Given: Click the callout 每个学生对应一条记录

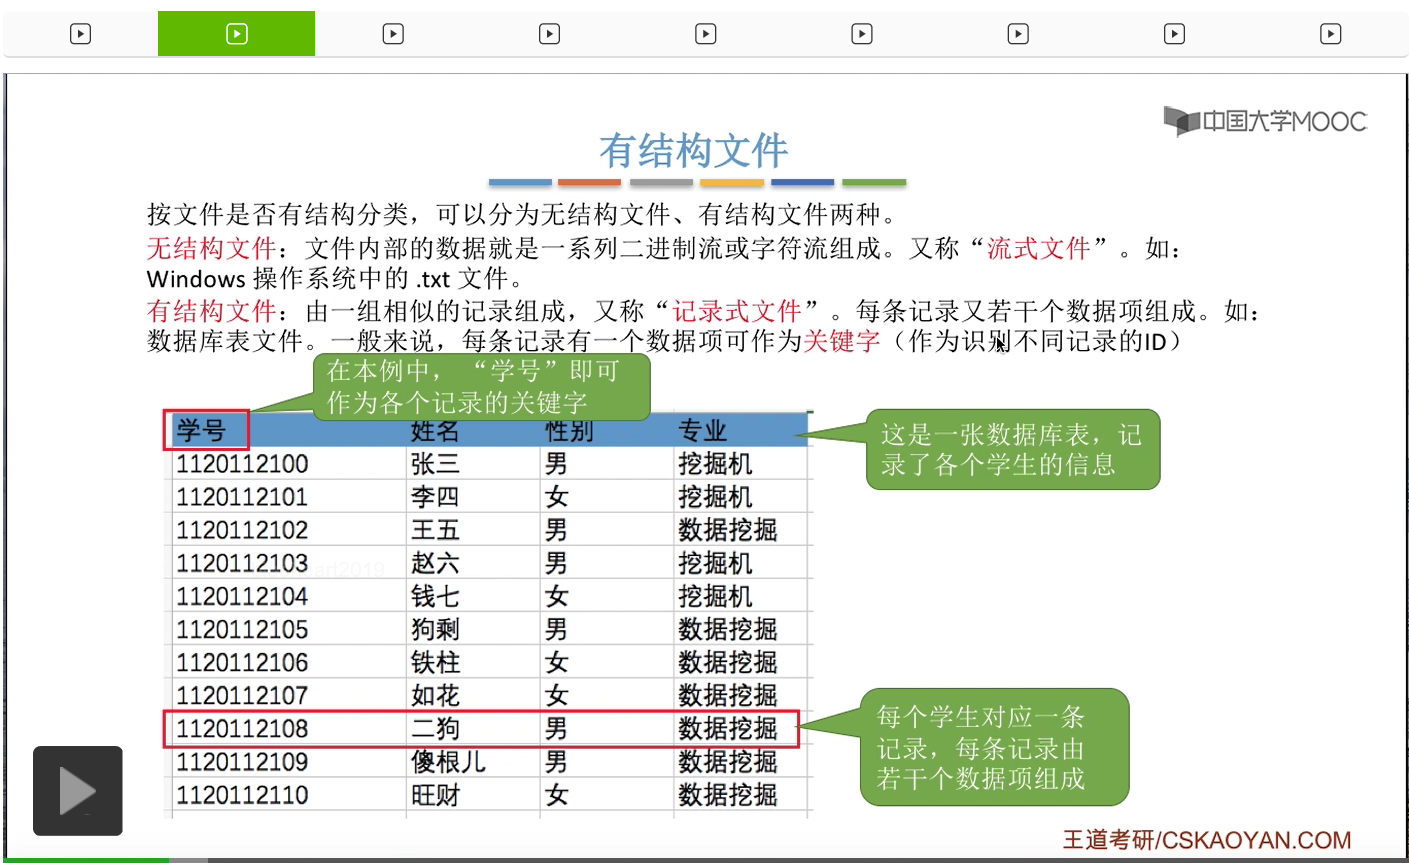Looking at the screenshot, I should point(994,747).
